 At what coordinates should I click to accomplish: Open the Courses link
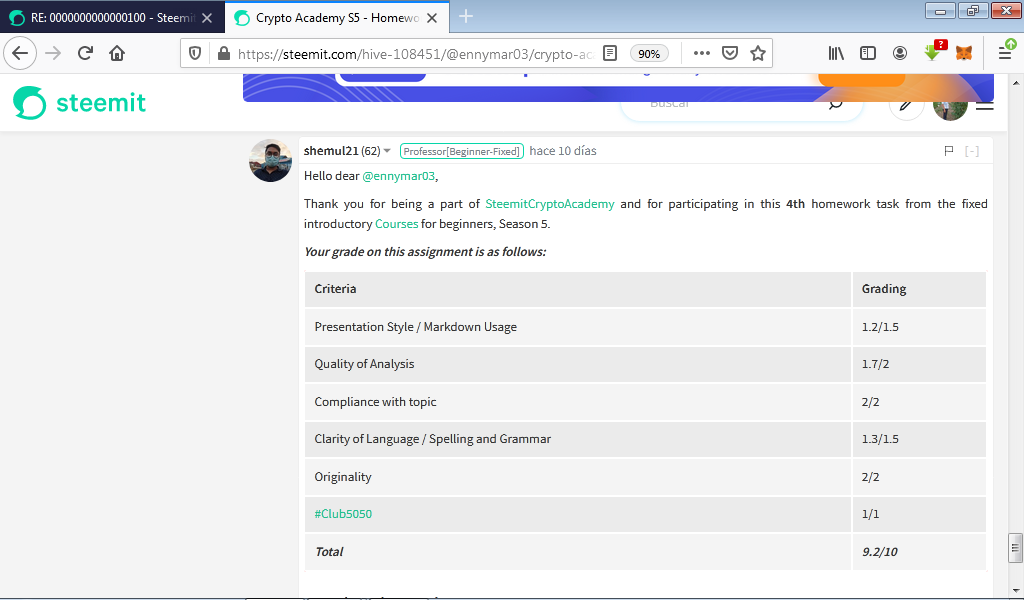pos(396,224)
